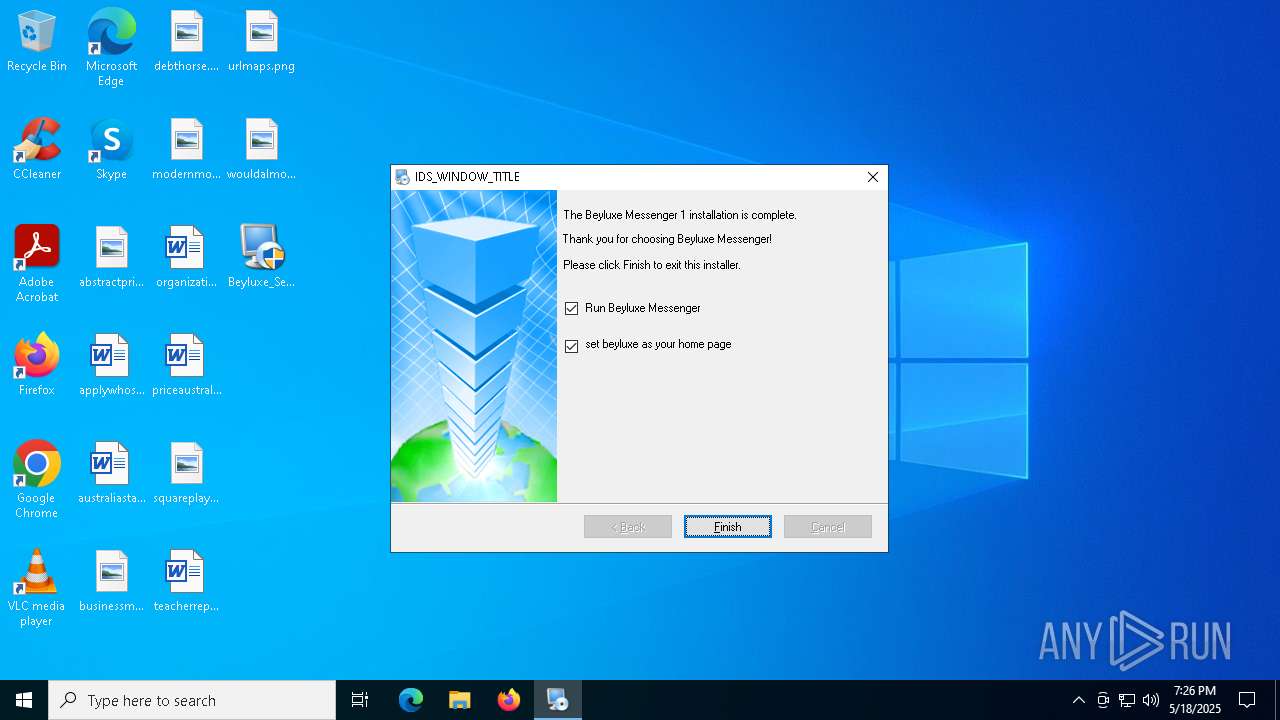Open the notification center icon
This screenshot has height=720, width=1280.
click(1247, 700)
